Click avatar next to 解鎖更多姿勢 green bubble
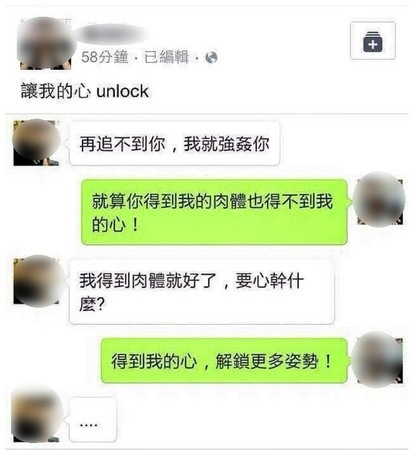Screen dimensions: 413x450 pyautogui.click(x=380, y=360)
